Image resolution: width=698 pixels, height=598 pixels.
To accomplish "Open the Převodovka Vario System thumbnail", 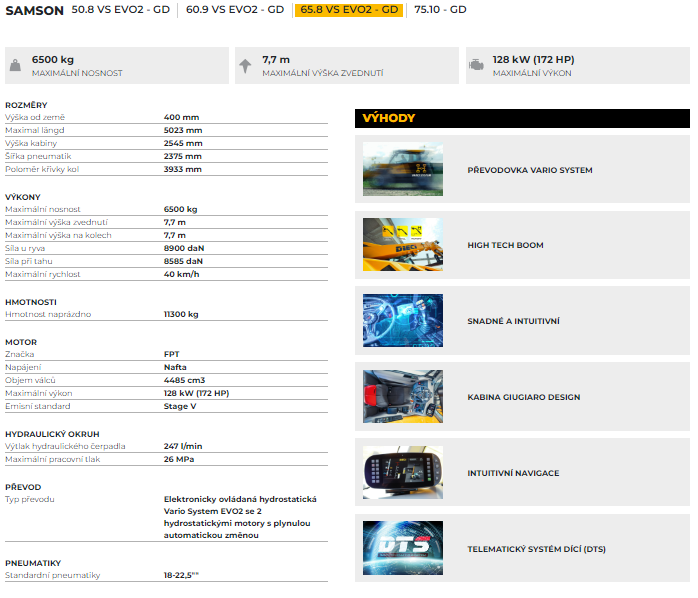I will click(x=402, y=169).
